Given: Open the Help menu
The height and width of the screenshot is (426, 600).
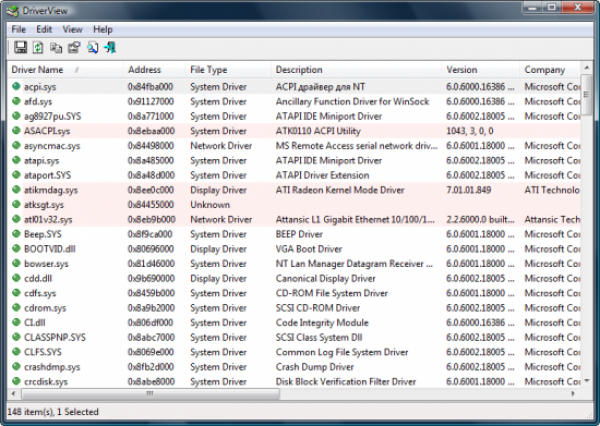Looking at the screenshot, I should 103,30.
